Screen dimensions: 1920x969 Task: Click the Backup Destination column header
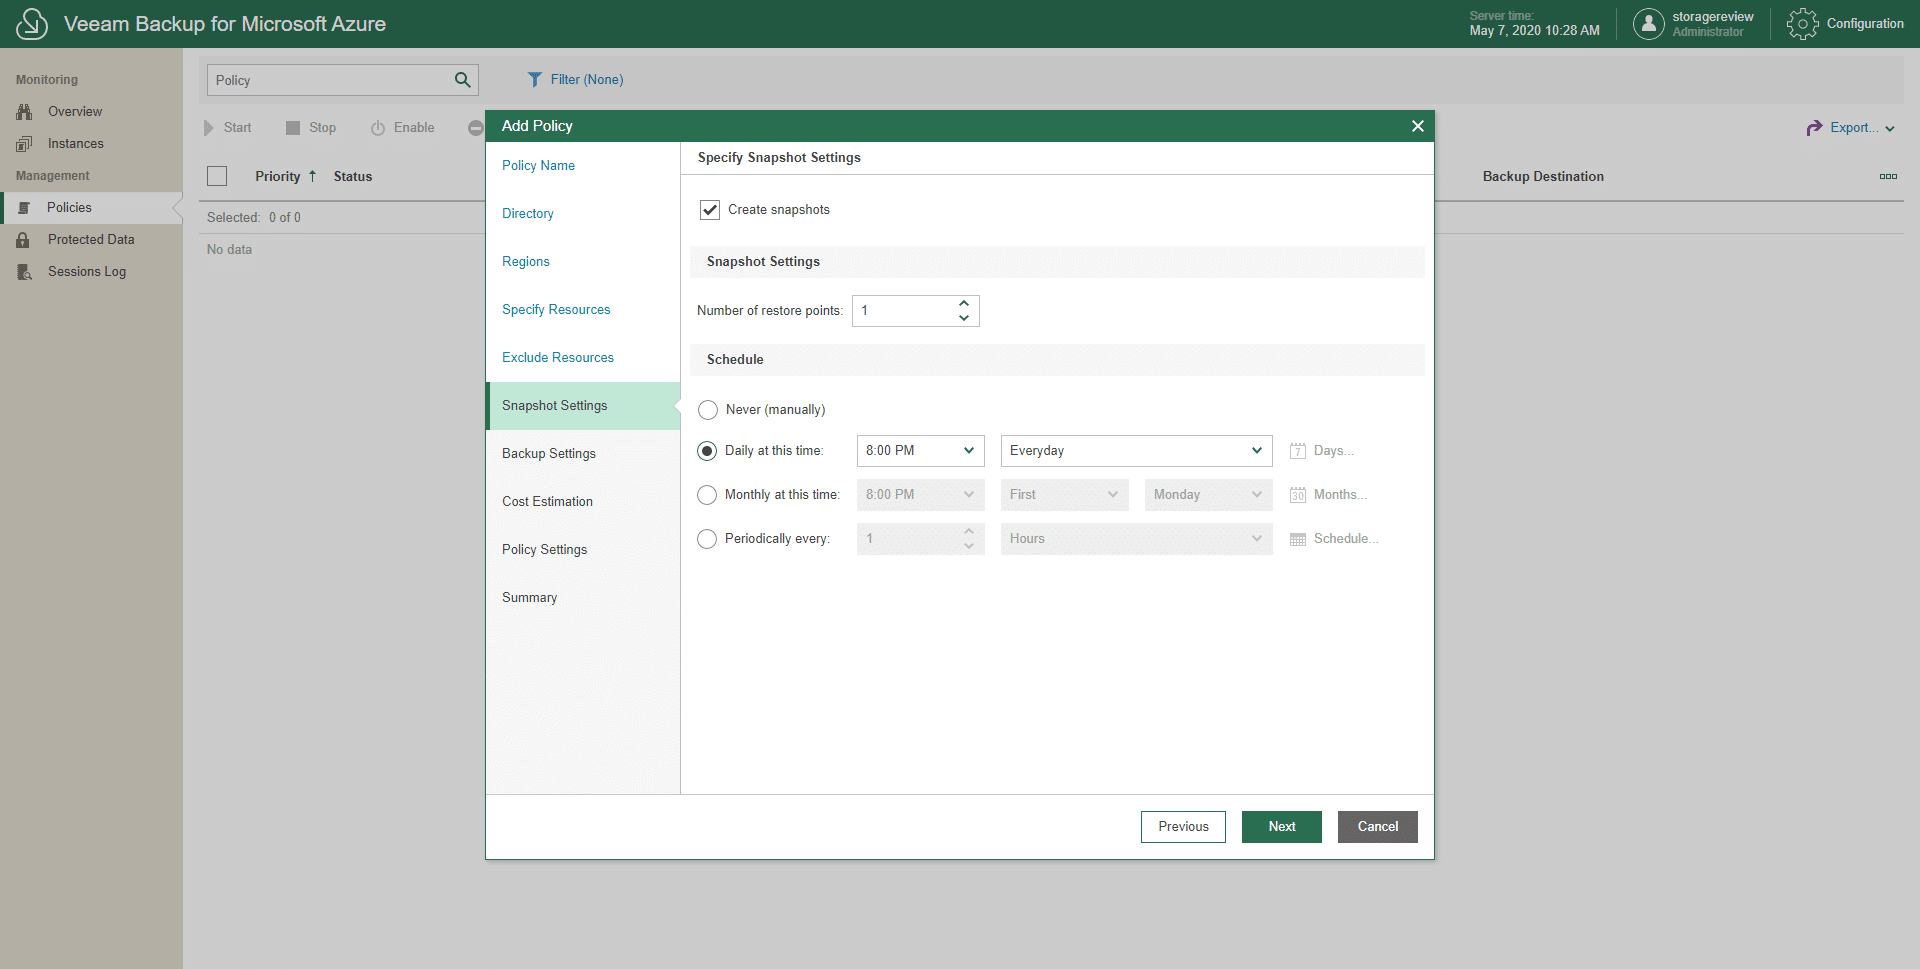pyautogui.click(x=1543, y=176)
